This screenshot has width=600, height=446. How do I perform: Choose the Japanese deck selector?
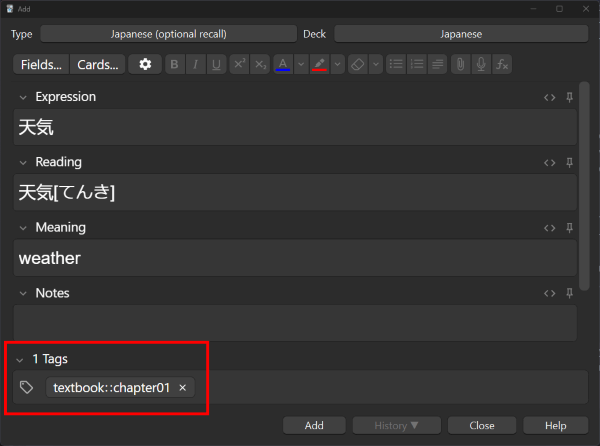(461, 34)
